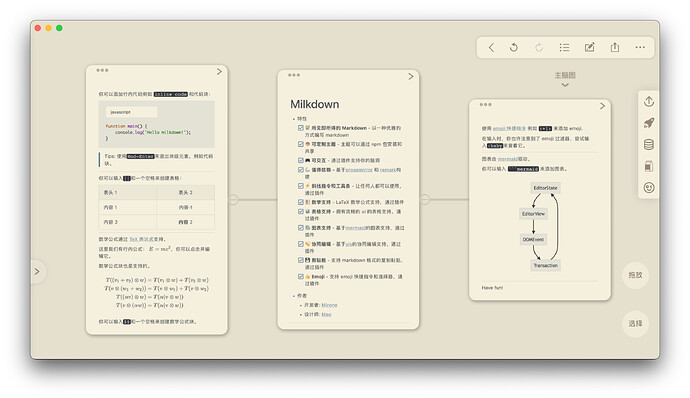This screenshot has width=690, height=398.
Task: Select the DOMEvent diagram node
Action: click(533, 240)
